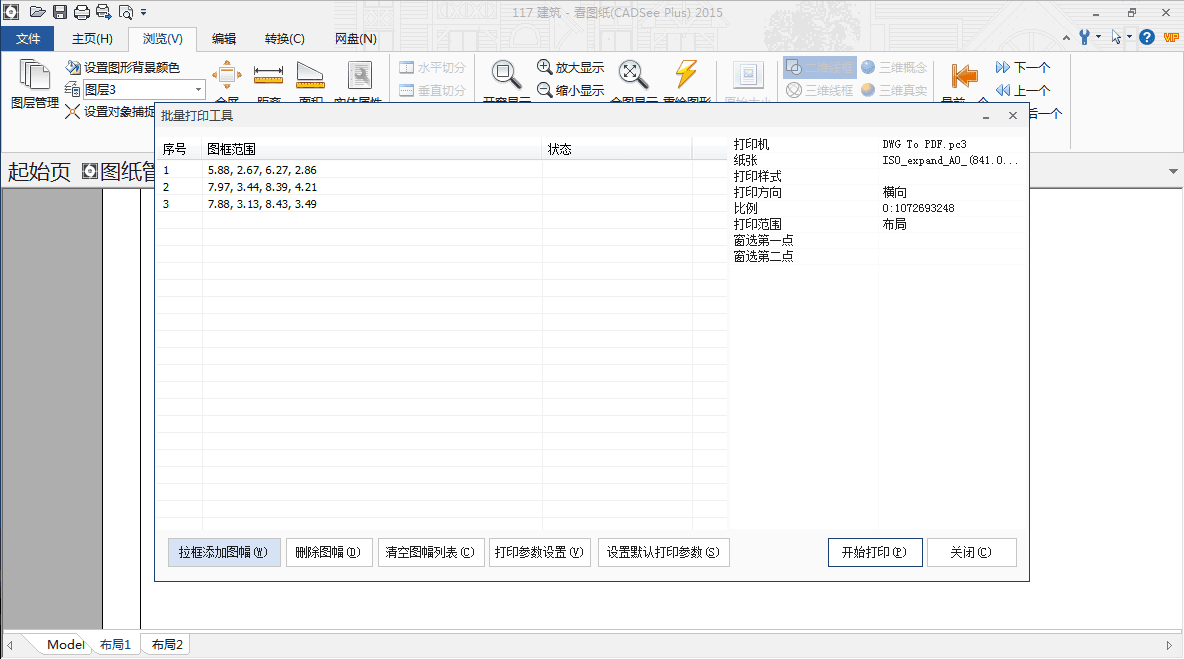Click the save icon in quick access toolbar
This screenshot has width=1184, height=659.
[60, 12]
